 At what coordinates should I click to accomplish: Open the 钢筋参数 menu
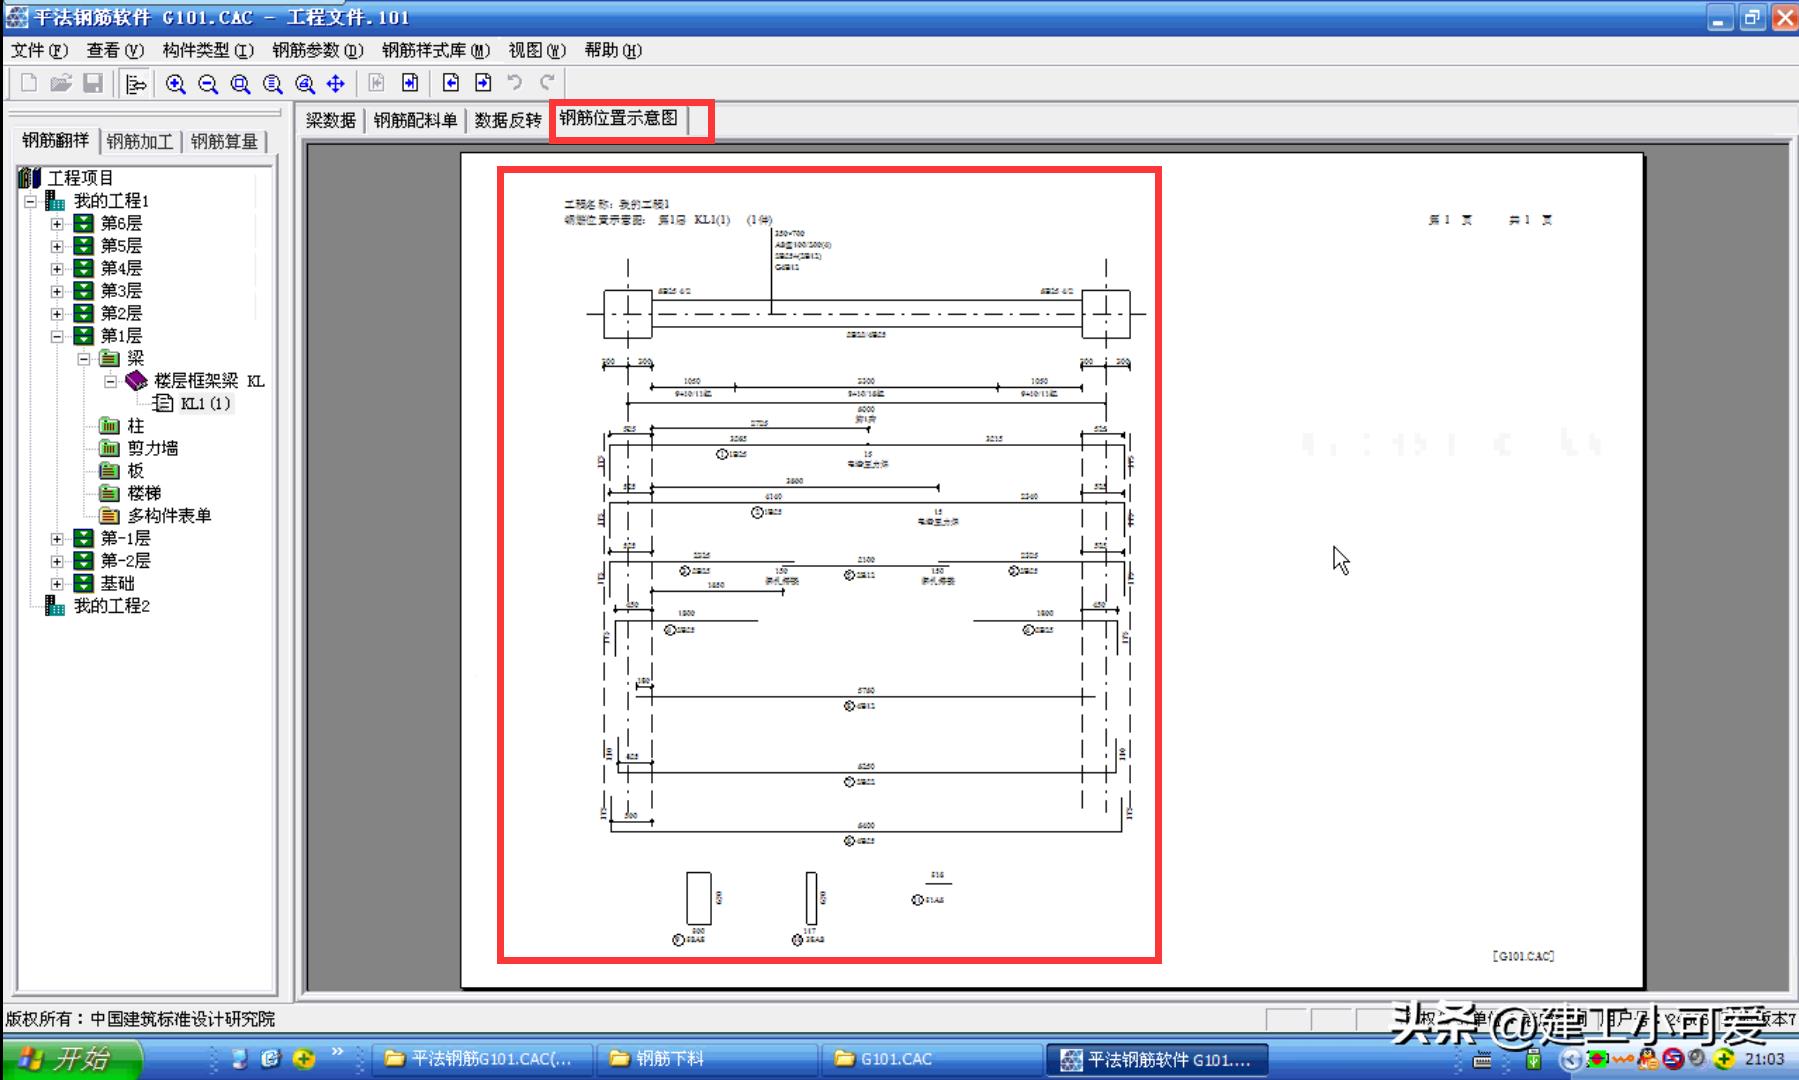click(x=317, y=50)
